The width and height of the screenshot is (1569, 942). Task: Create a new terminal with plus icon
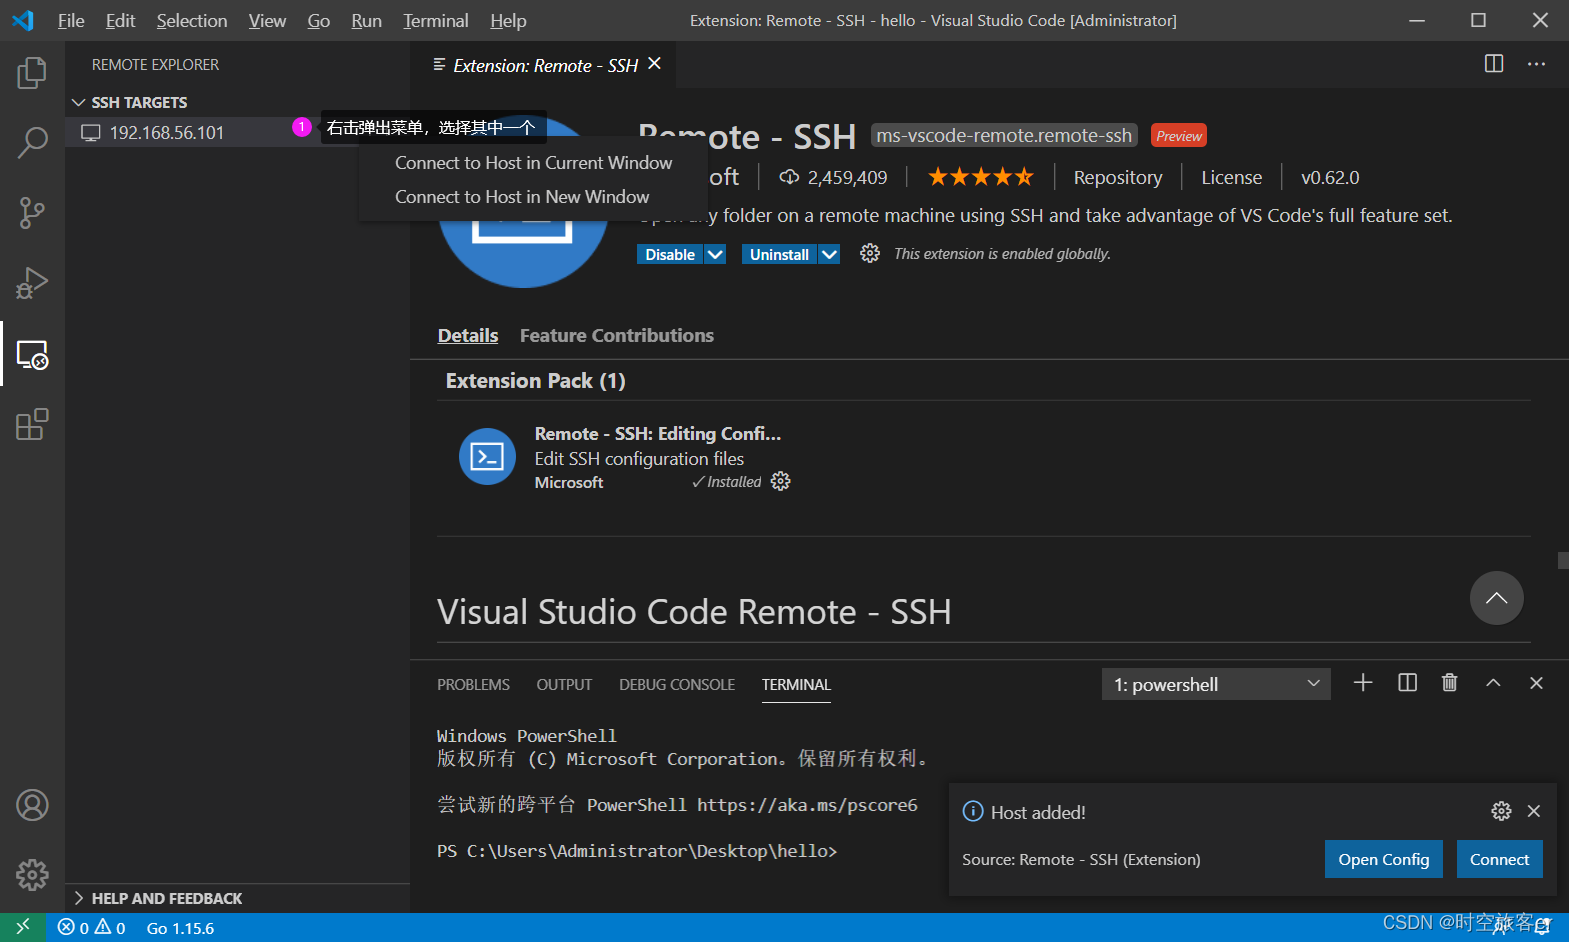tap(1363, 683)
